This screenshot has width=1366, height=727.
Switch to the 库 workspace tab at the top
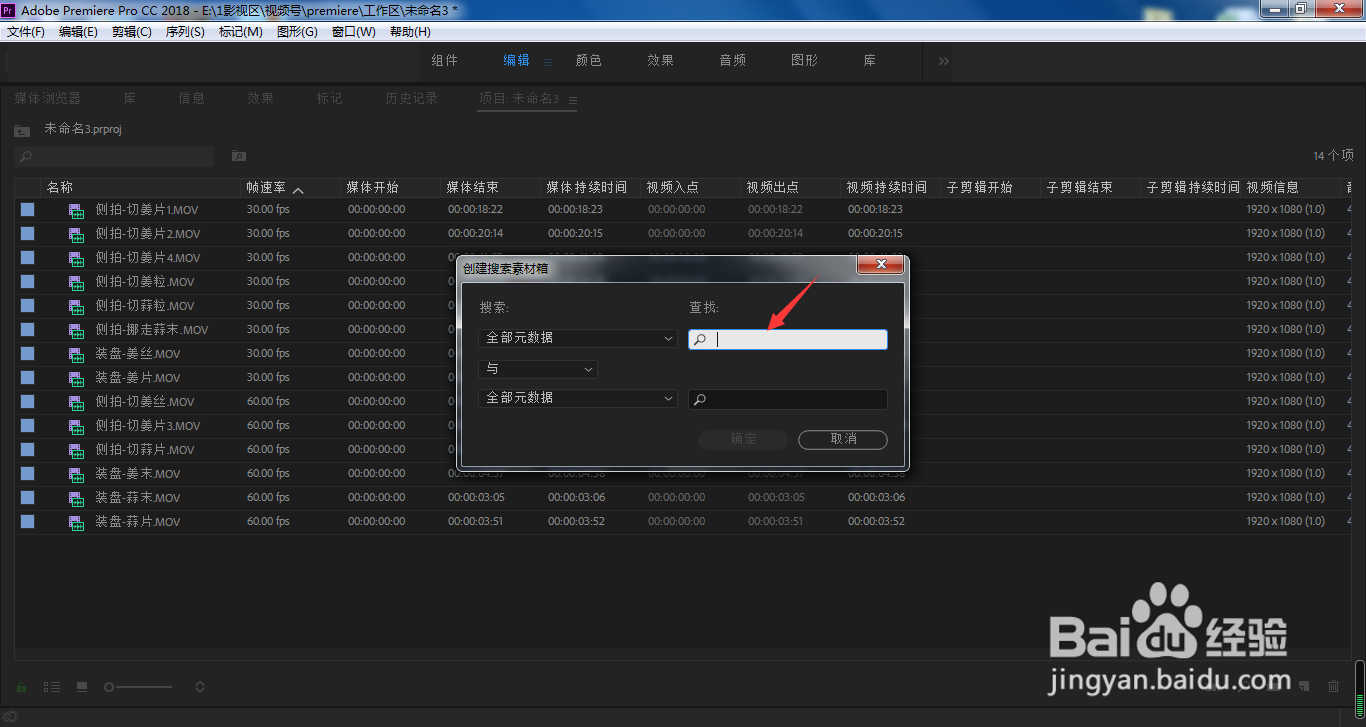tap(870, 61)
